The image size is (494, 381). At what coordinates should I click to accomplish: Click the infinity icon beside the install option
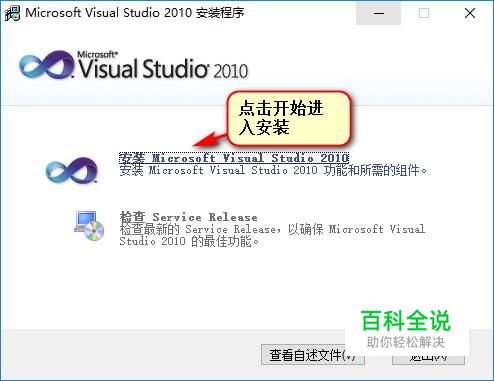click(72, 171)
